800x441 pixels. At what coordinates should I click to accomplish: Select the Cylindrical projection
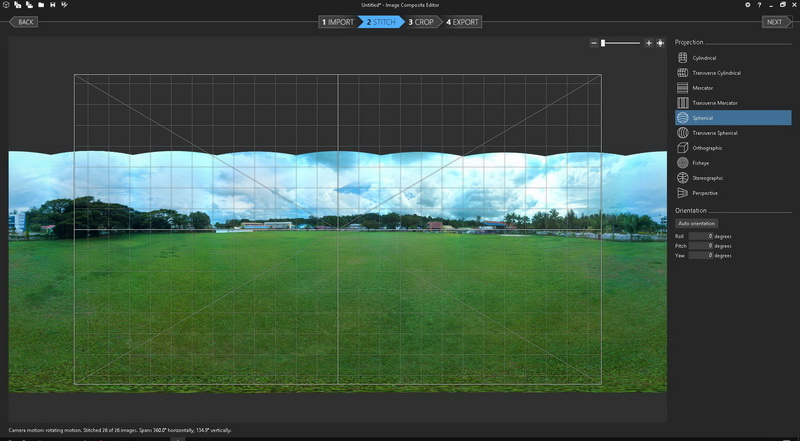(x=733, y=58)
